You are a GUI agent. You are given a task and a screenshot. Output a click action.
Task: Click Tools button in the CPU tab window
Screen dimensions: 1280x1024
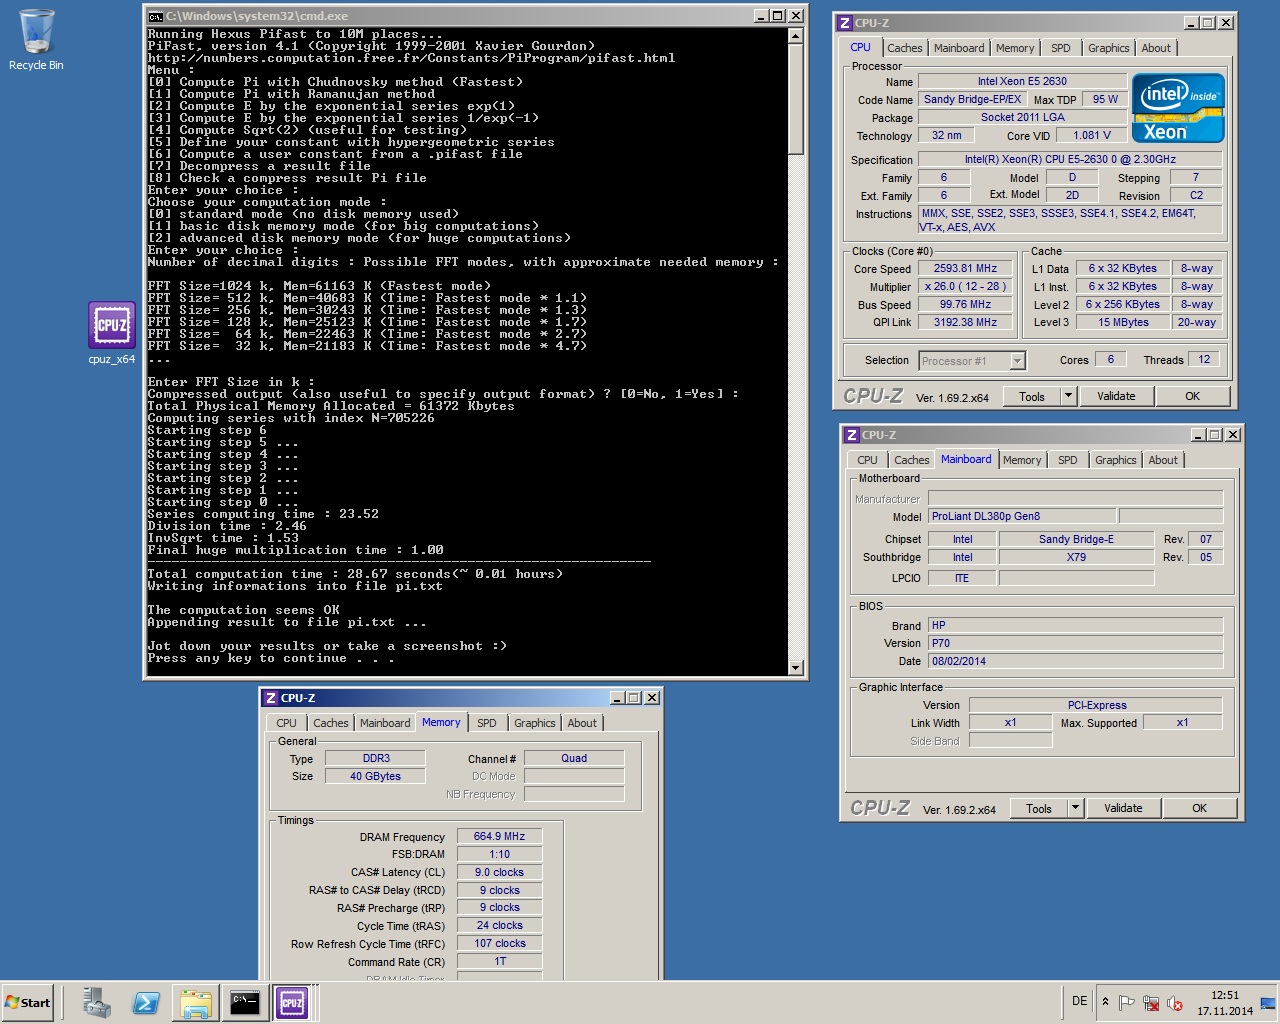tap(1032, 396)
